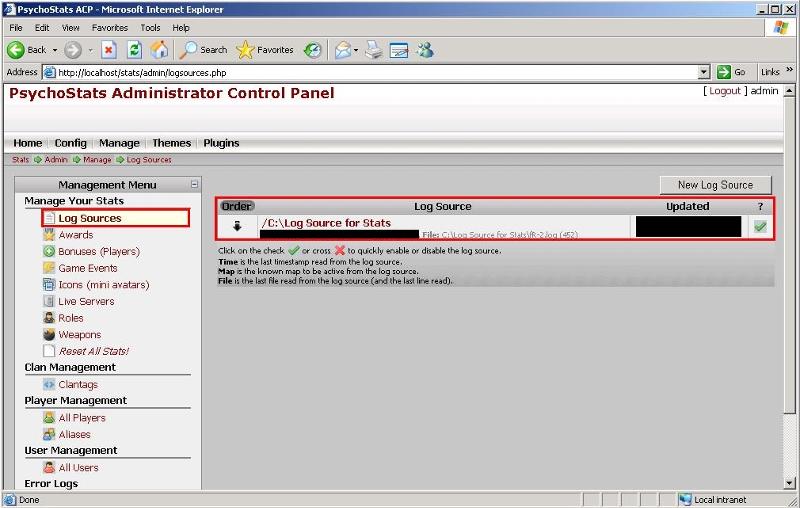Open the Favorites menu
Viewport: 800px width, 508px height.
(x=110, y=28)
